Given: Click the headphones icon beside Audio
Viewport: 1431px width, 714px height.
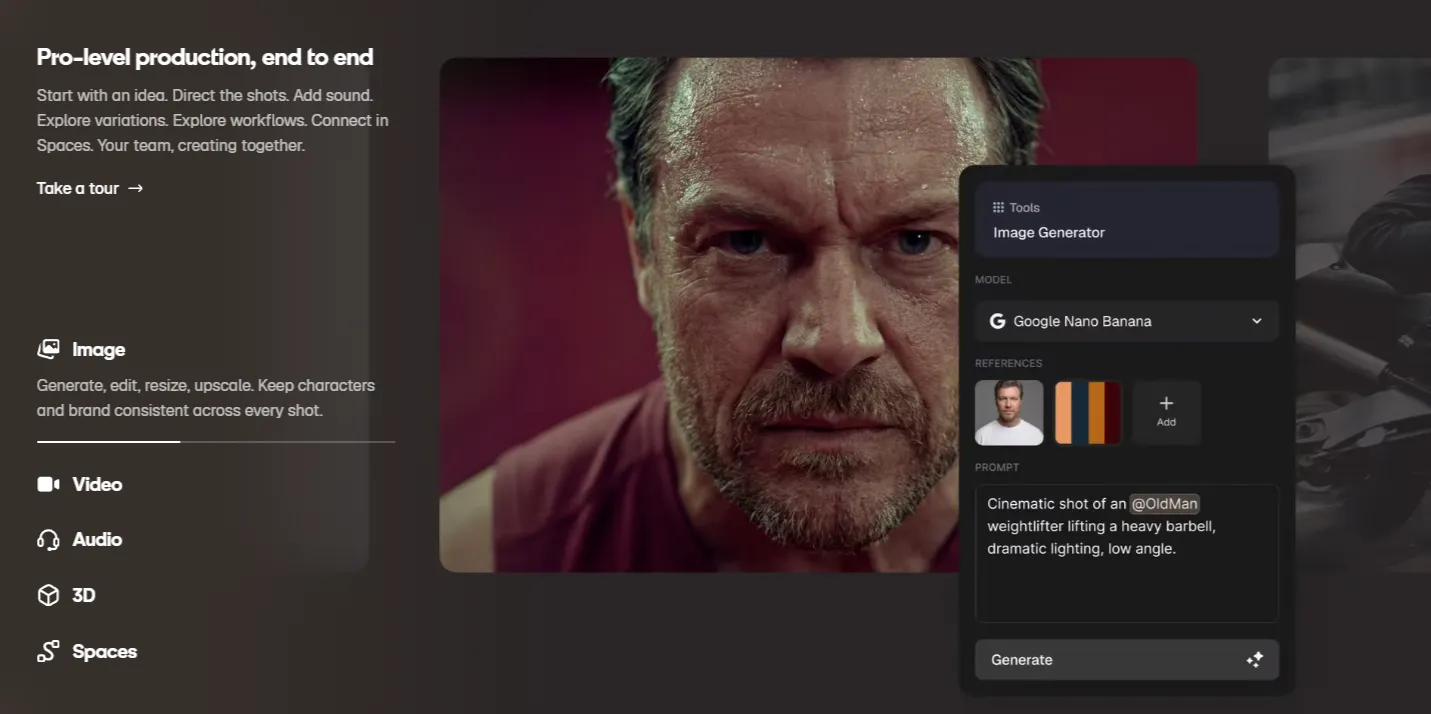Looking at the screenshot, I should 48,540.
